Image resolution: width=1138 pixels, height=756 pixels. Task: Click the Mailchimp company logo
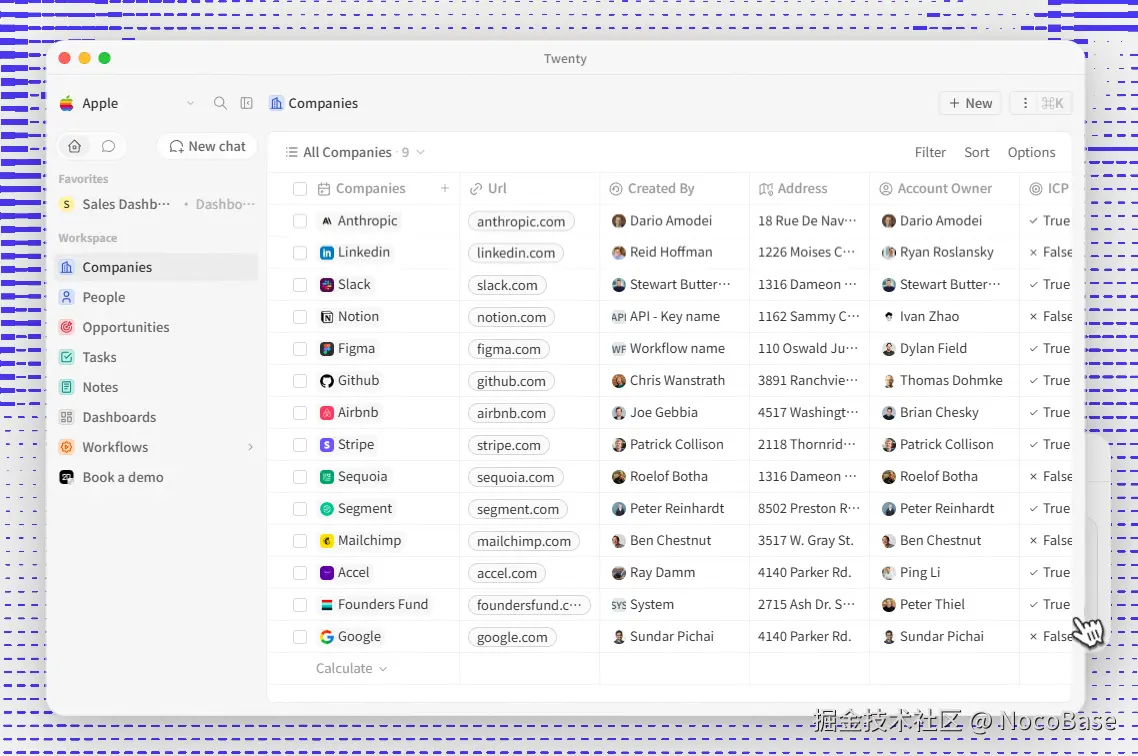coord(327,541)
